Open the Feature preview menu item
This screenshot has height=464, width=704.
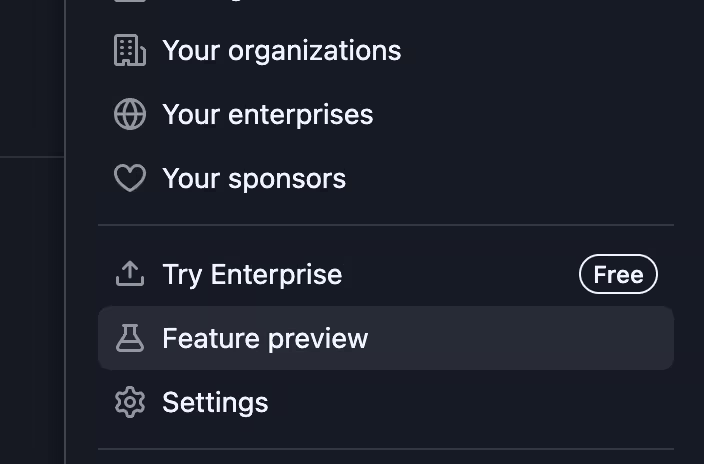(265, 338)
